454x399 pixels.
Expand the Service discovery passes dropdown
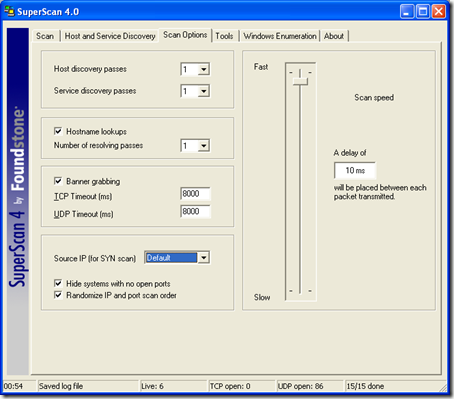pos(203,91)
